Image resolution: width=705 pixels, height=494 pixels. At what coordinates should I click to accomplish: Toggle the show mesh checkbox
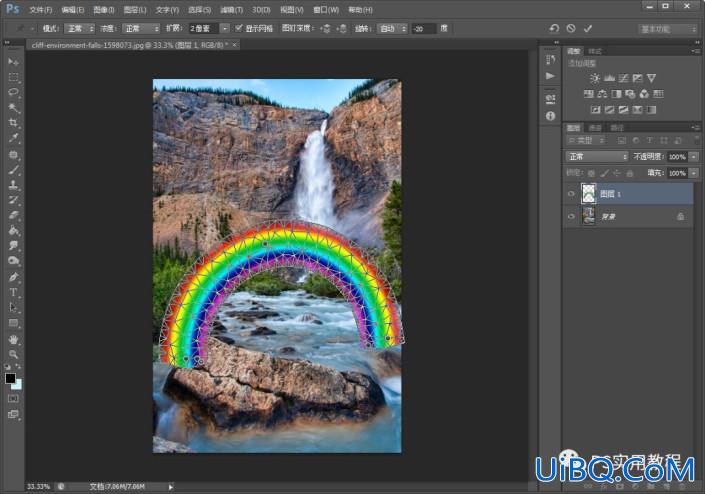[239, 28]
